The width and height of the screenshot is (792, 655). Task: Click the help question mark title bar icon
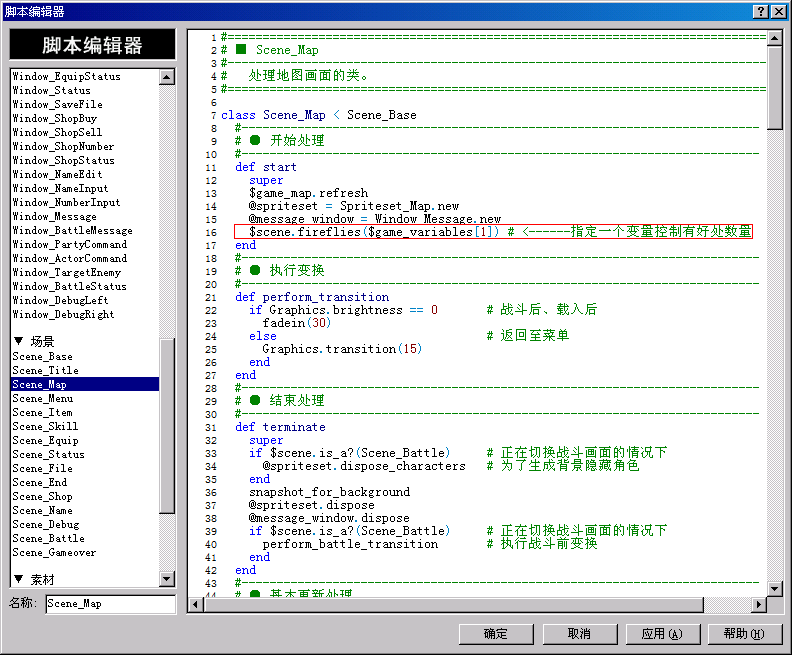tap(761, 11)
